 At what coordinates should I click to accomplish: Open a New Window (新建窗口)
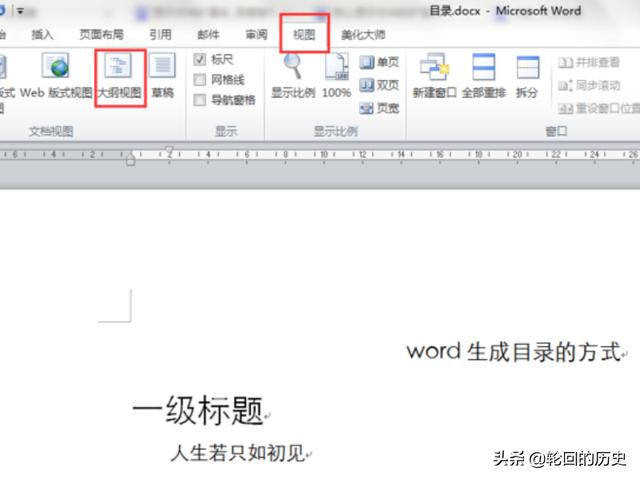434,78
